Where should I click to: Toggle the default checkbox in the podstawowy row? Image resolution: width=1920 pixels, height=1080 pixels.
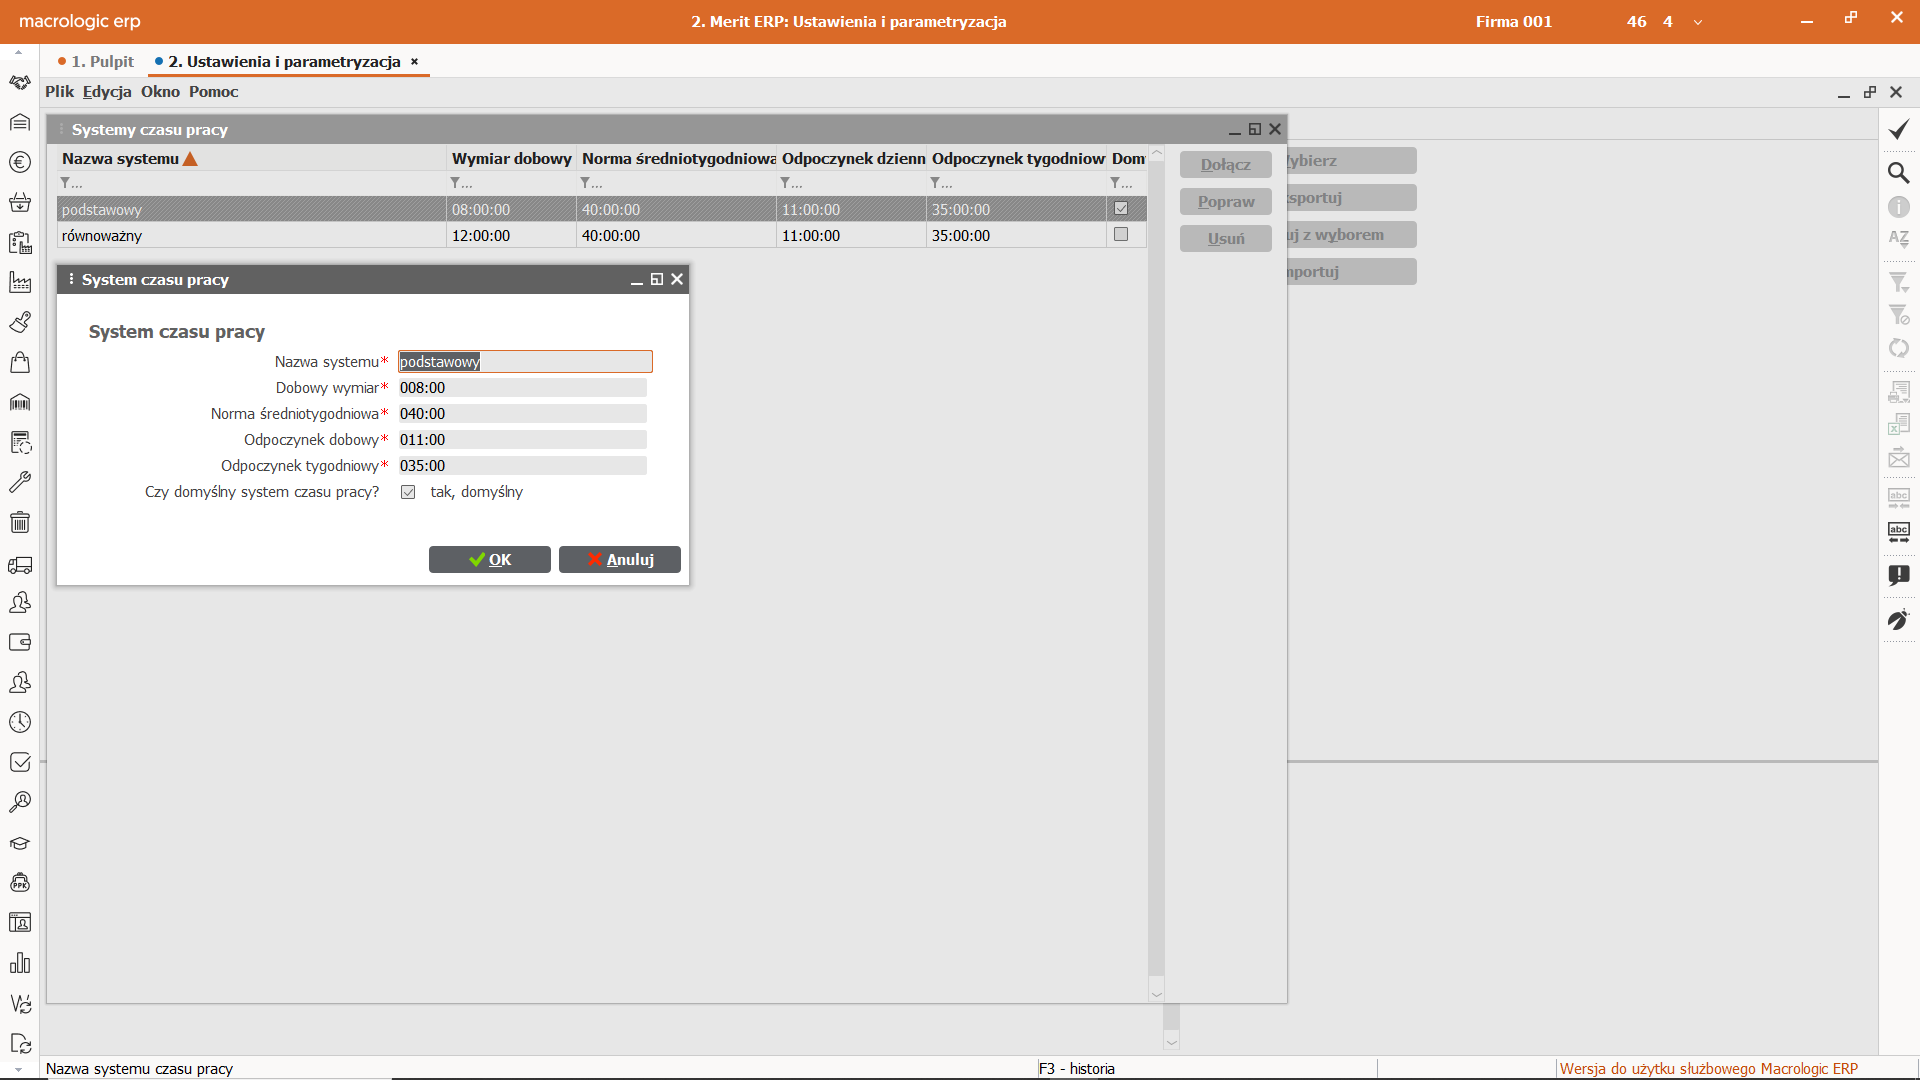tap(1121, 209)
